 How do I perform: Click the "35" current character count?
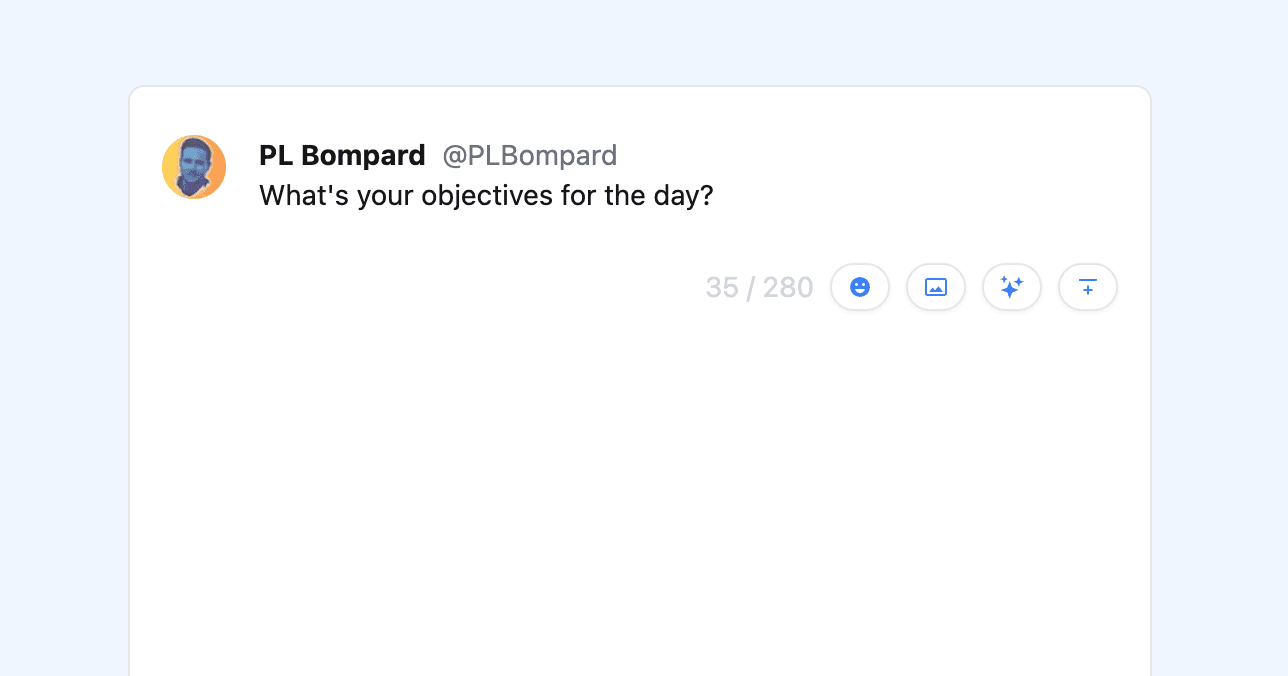point(722,288)
